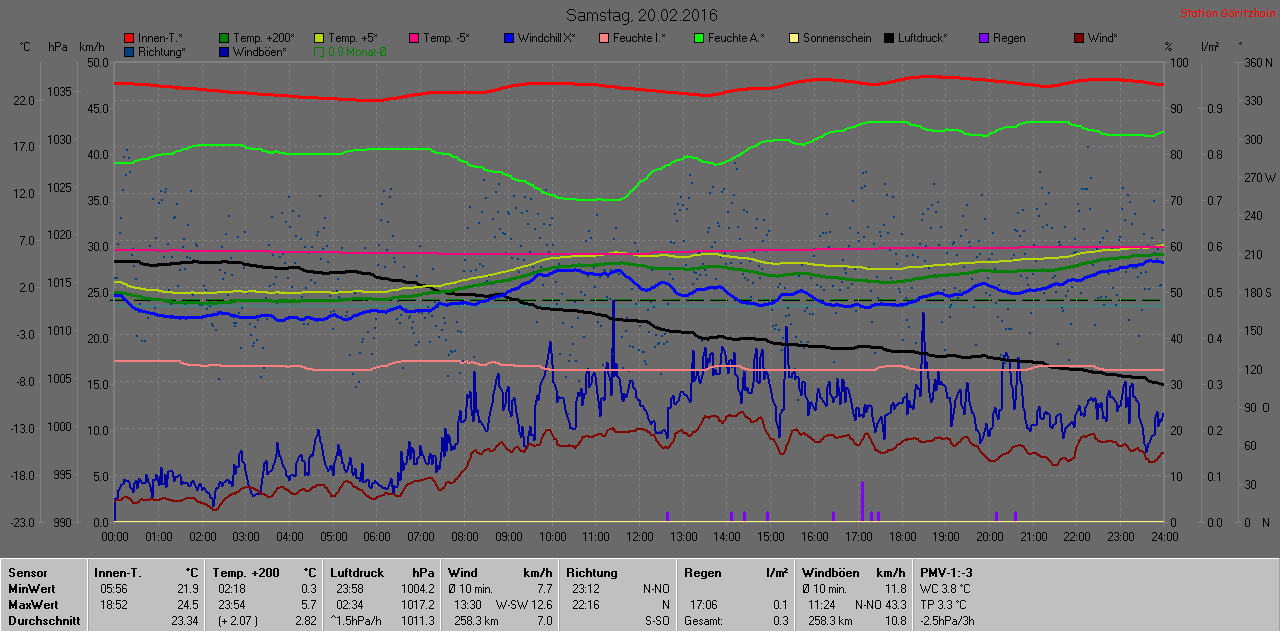Open the Station Göritzhain link
This screenshot has height=631, width=1280.
pyautogui.click(x=1227, y=13)
